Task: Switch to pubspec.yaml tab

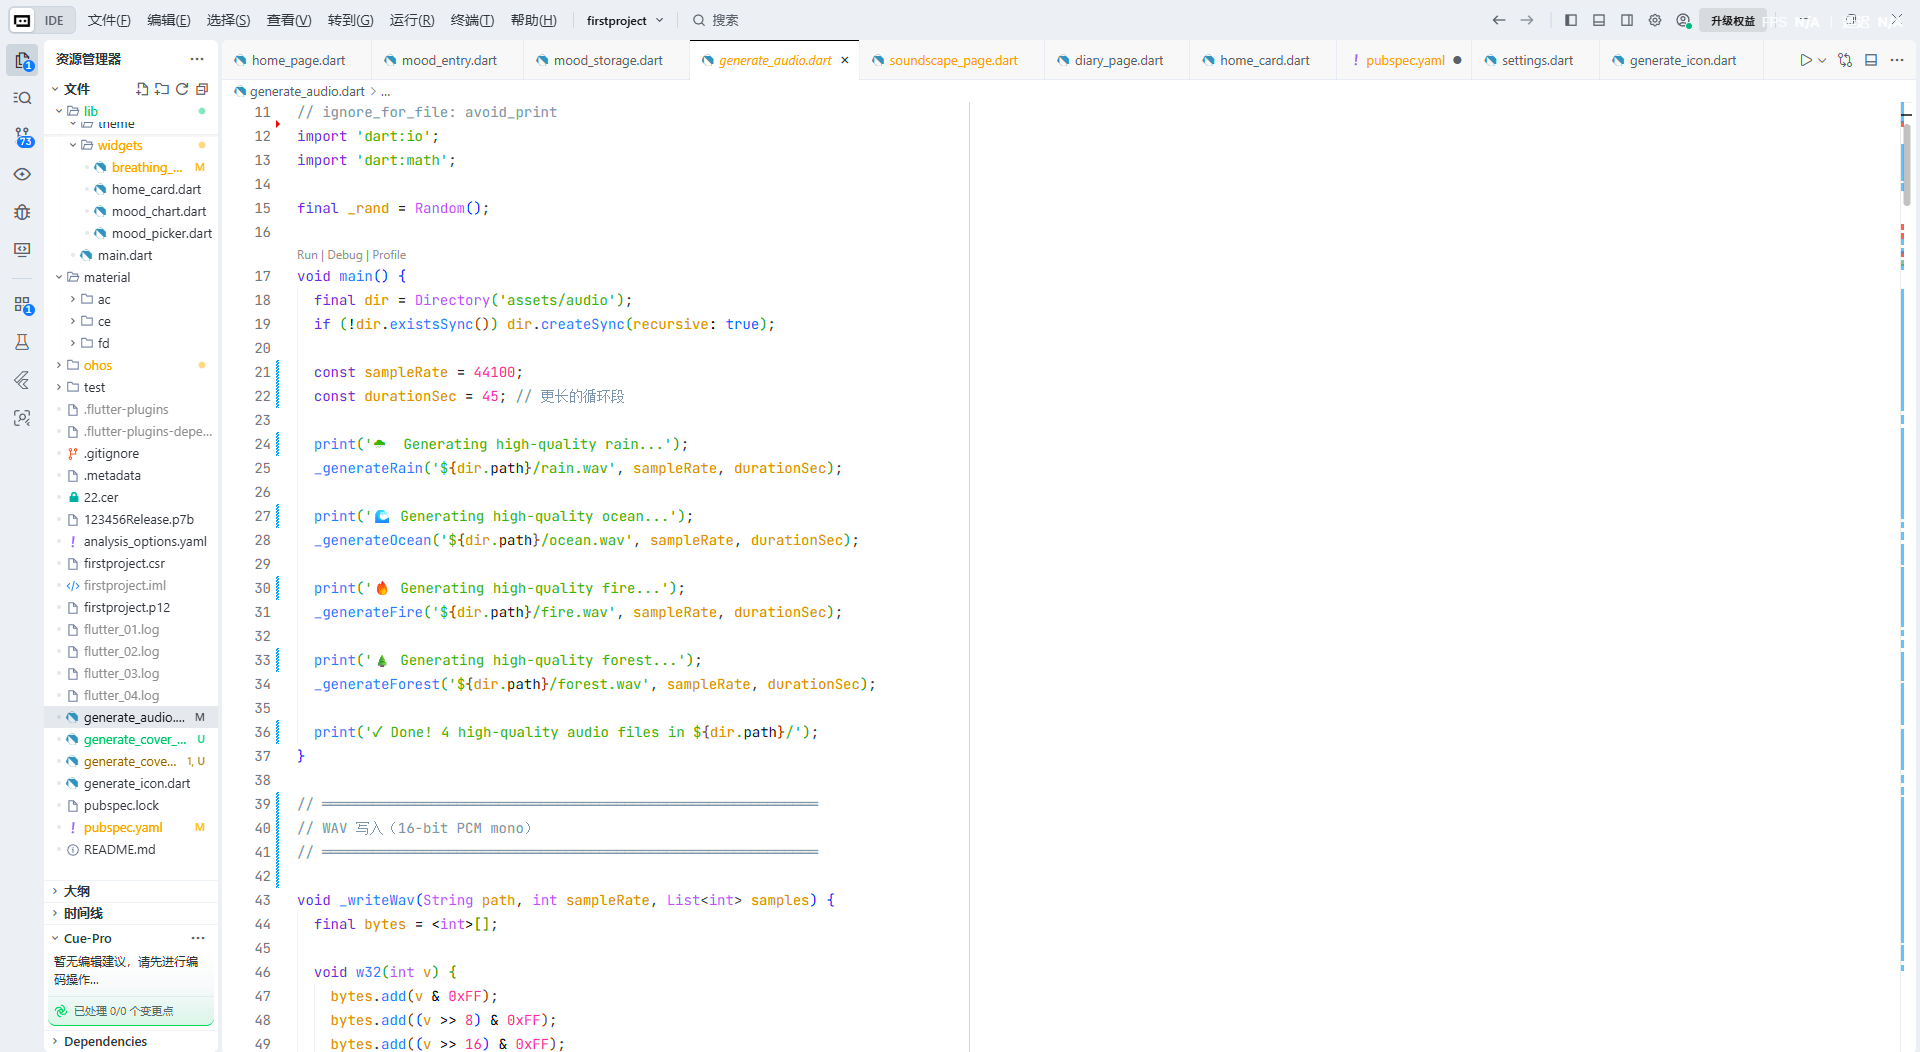Action: [1404, 60]
